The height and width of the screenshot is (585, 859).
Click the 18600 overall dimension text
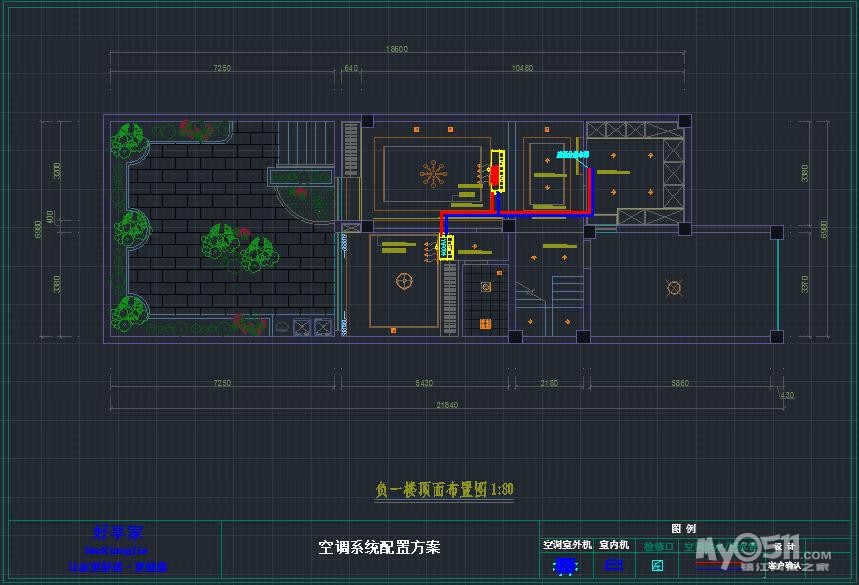click(x=397, y=49)
